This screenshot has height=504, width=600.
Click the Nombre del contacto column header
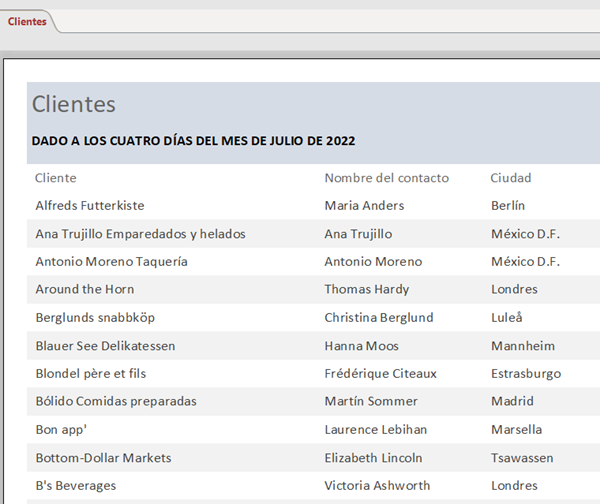tap(386, 178)
